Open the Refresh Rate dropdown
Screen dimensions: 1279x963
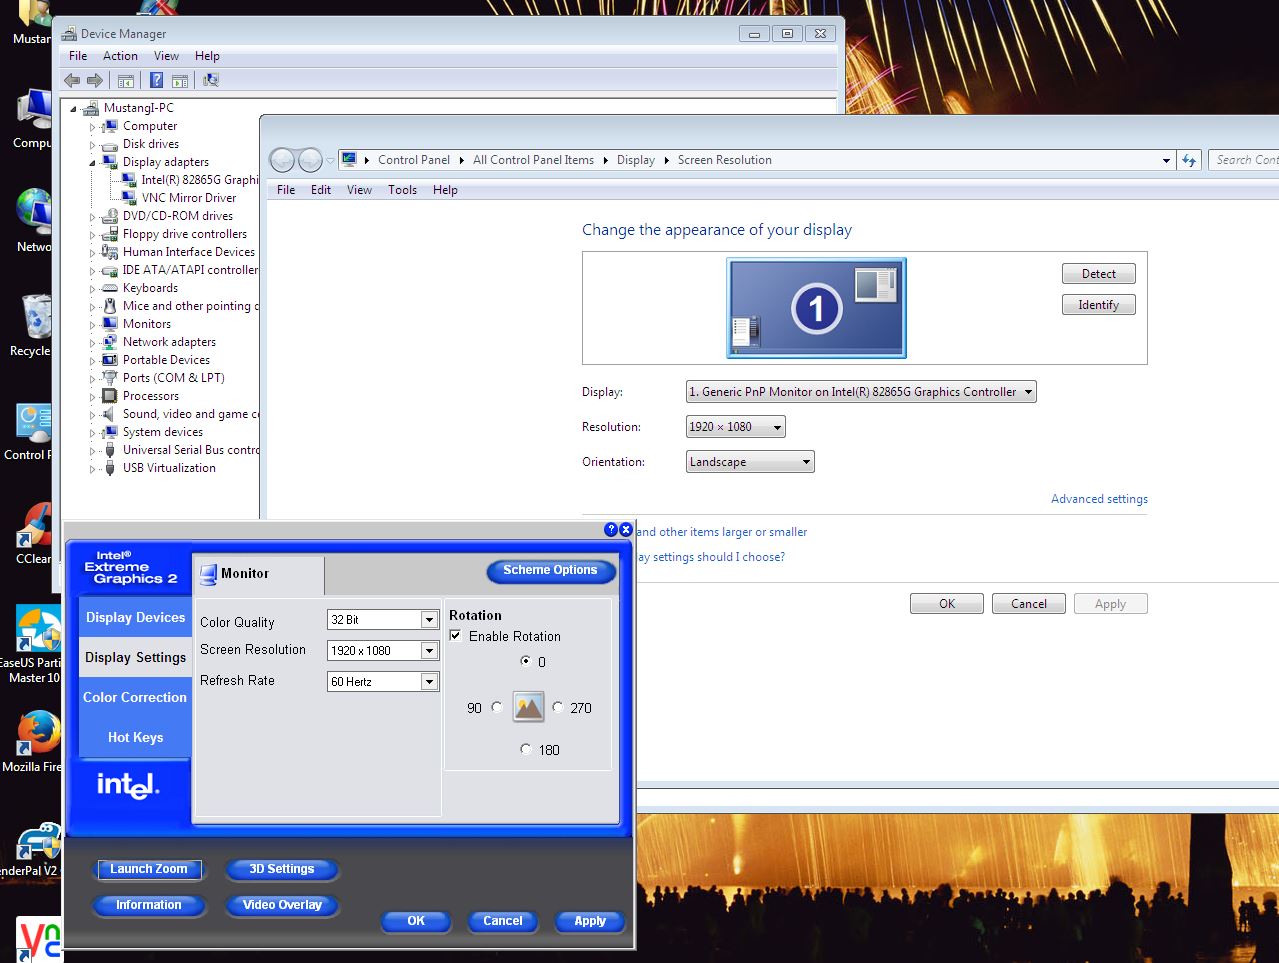click(429, 682)
